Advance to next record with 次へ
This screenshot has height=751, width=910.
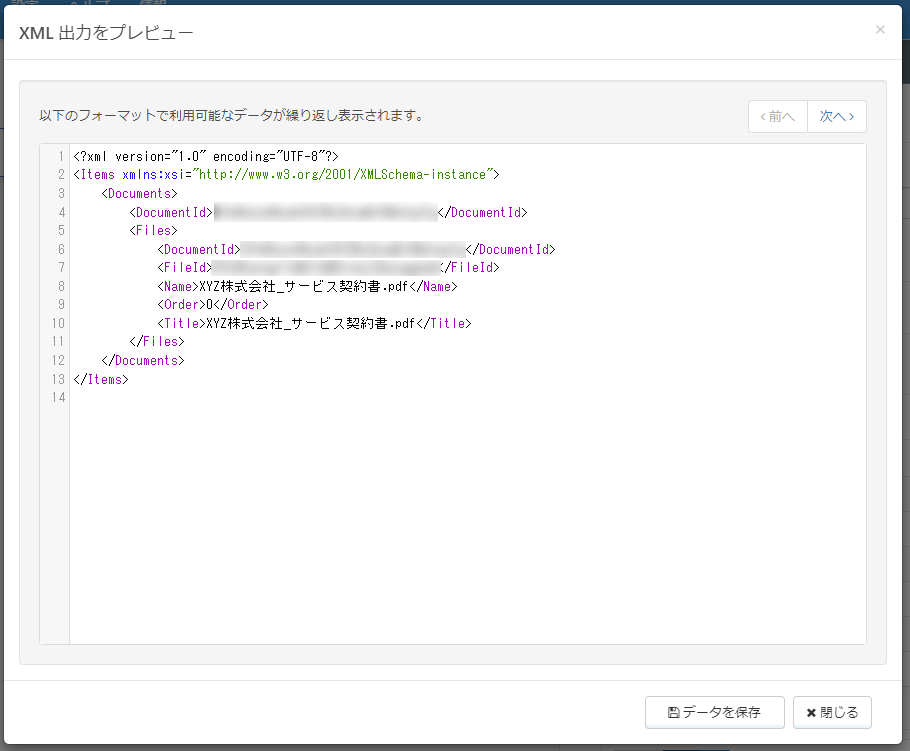click(x=837, y=116)
